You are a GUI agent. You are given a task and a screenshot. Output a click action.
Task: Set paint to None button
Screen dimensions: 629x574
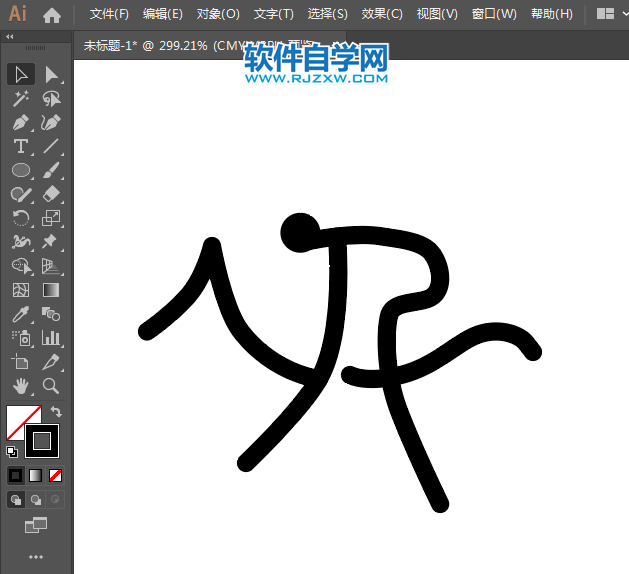(55, 476)
